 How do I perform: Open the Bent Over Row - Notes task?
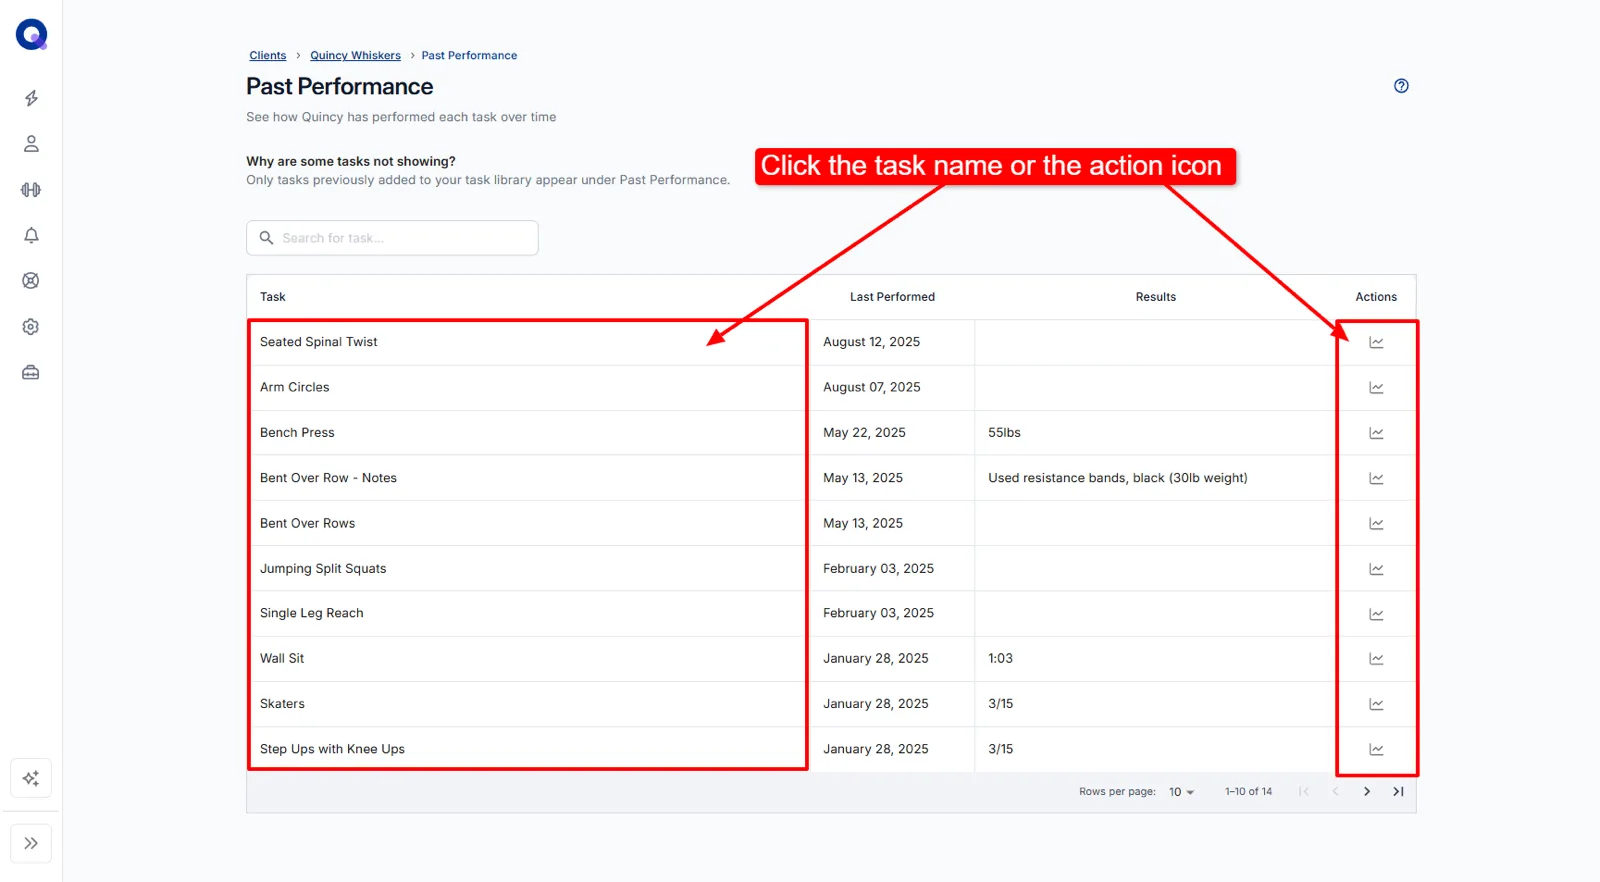tap(328, 478)
